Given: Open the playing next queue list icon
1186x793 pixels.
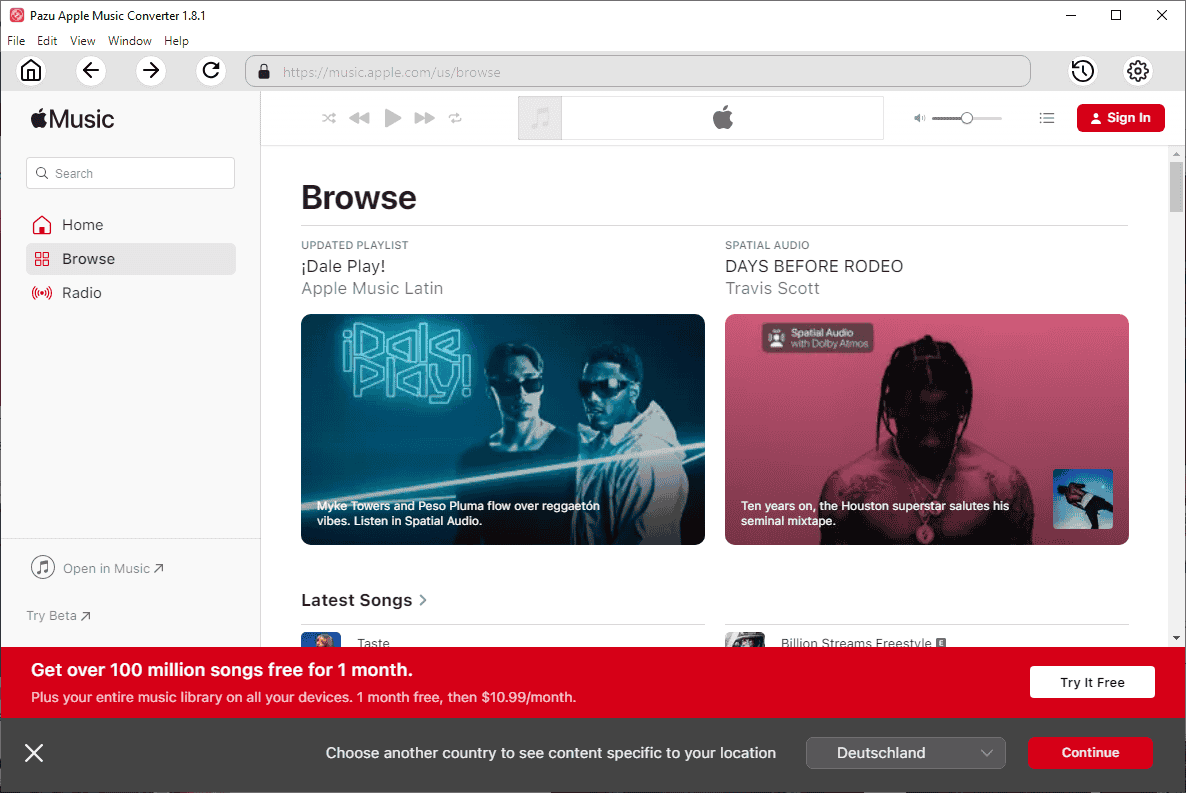Looking at the screenshot, I should click(1047, 118).
